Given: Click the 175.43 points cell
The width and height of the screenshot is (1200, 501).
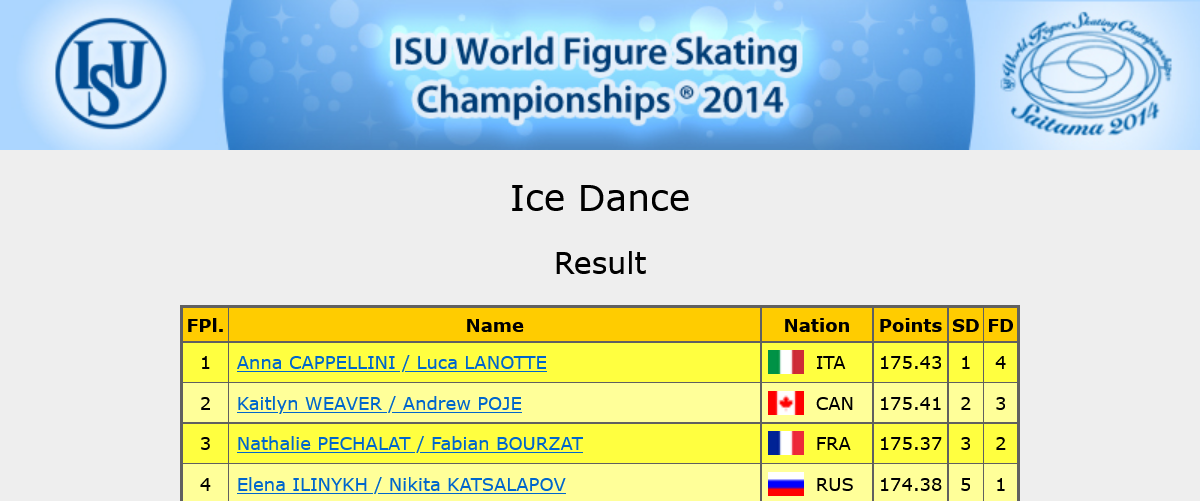Looking at the screenshot, I should click(x=910, y=363).
